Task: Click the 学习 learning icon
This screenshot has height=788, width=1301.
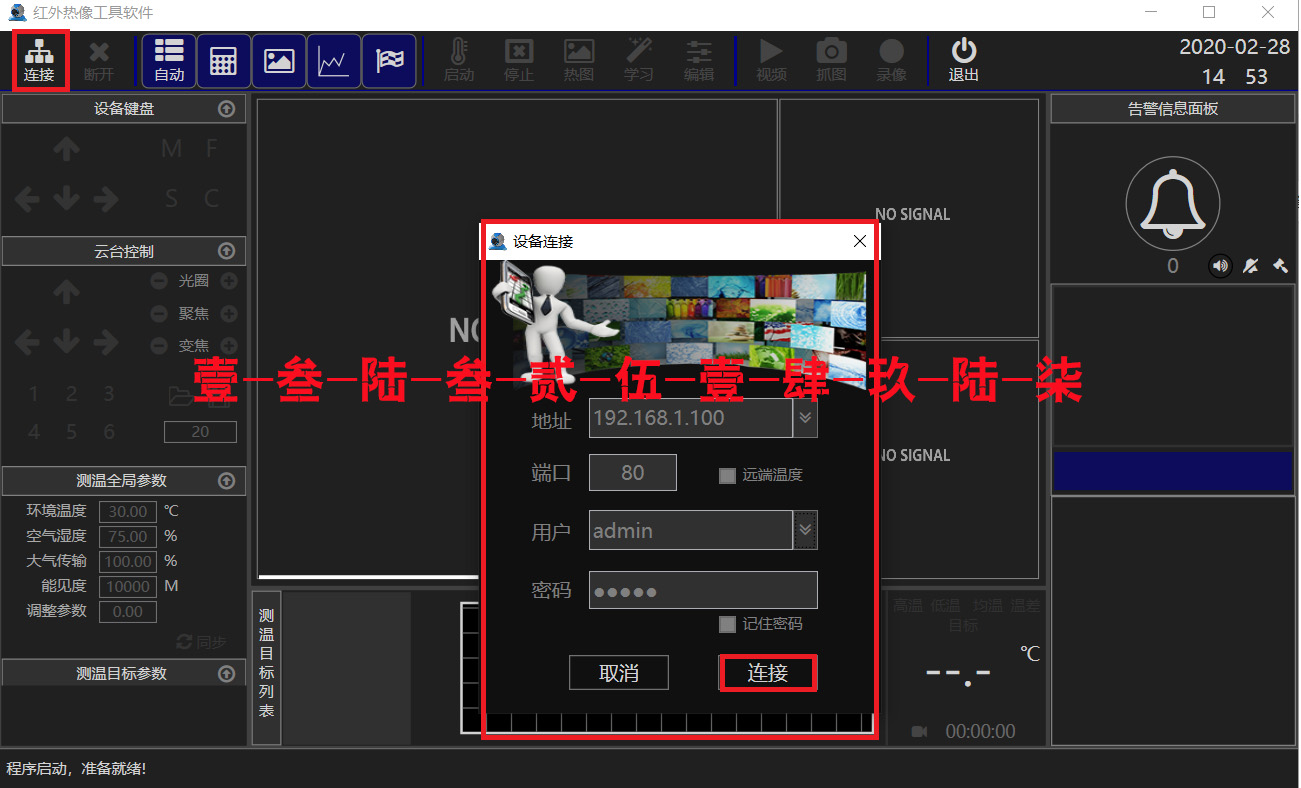Action: [x=639, y=60]
